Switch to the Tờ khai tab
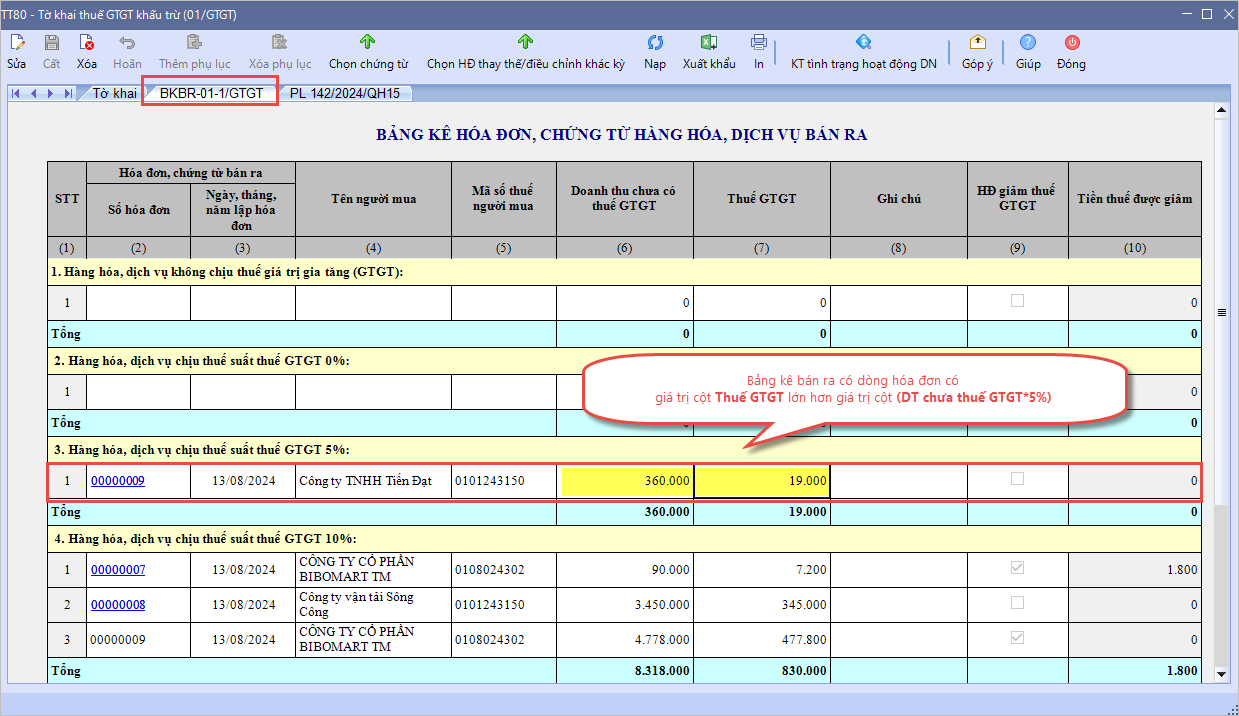This screenshot has width=1239, height=716. point(115,93)
